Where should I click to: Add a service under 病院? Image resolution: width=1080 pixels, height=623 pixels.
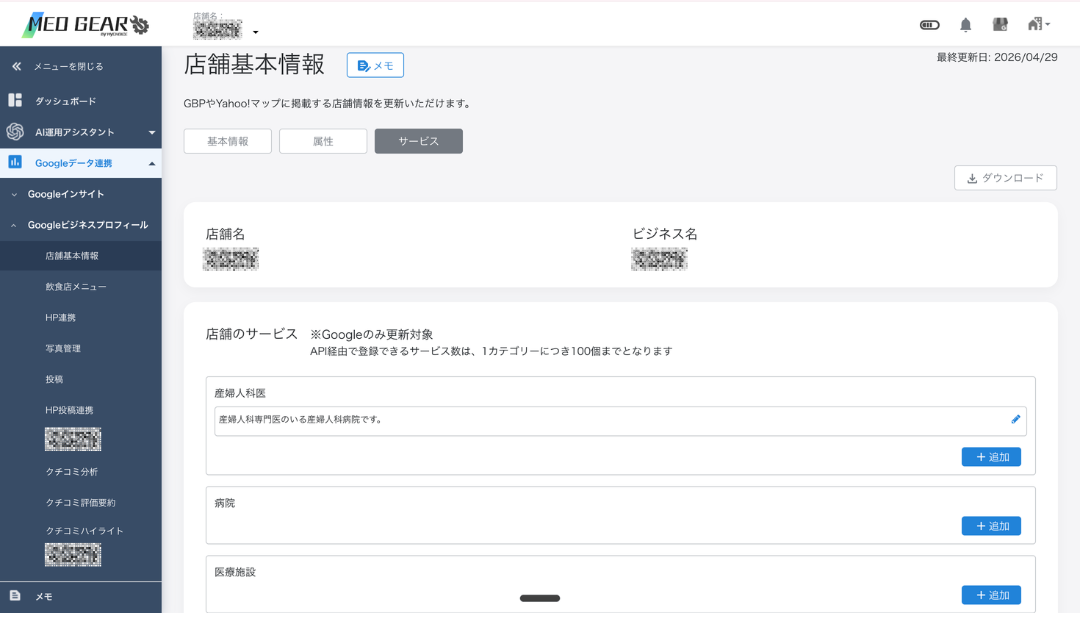(991, 526)
